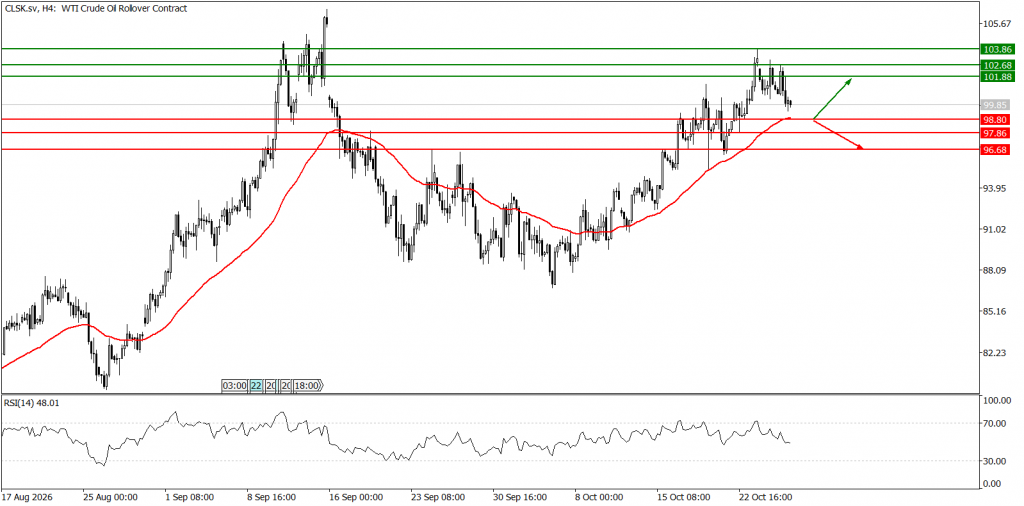The width and height of the screenshot is (1024, 506).
Task: Click the 18:00 event marker with arrow
Action: click(x=307, y=386)
